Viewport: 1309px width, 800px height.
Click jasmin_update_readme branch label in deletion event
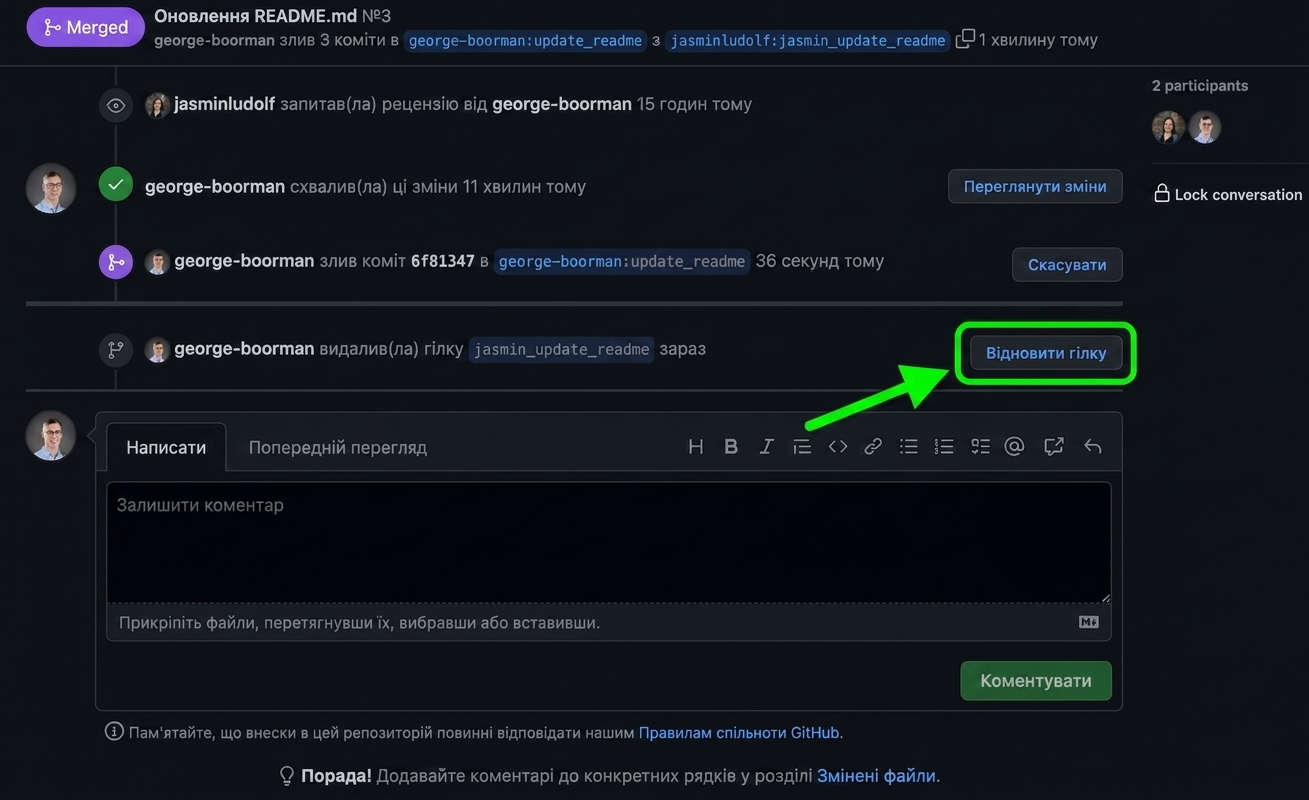tap(561, 349)
